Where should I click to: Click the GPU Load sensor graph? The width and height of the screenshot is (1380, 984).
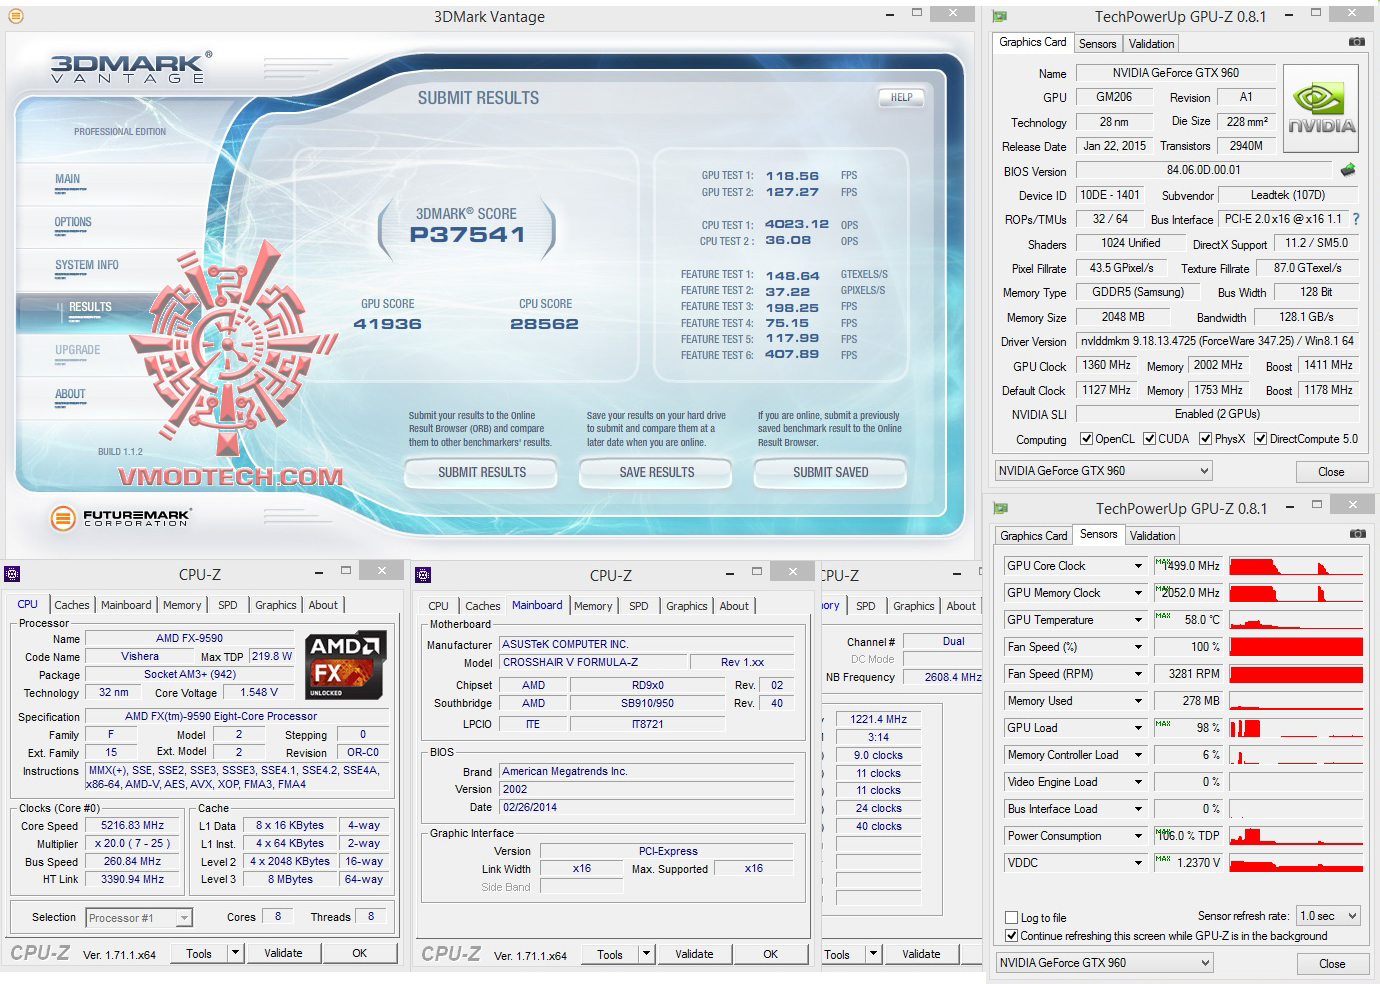click(x=1296, y=728)
